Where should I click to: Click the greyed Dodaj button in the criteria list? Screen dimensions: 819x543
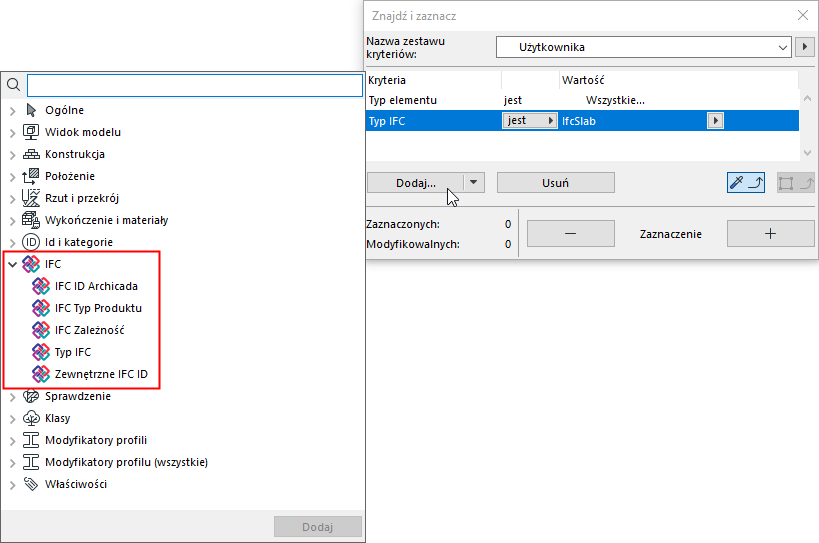click(318, 527)
